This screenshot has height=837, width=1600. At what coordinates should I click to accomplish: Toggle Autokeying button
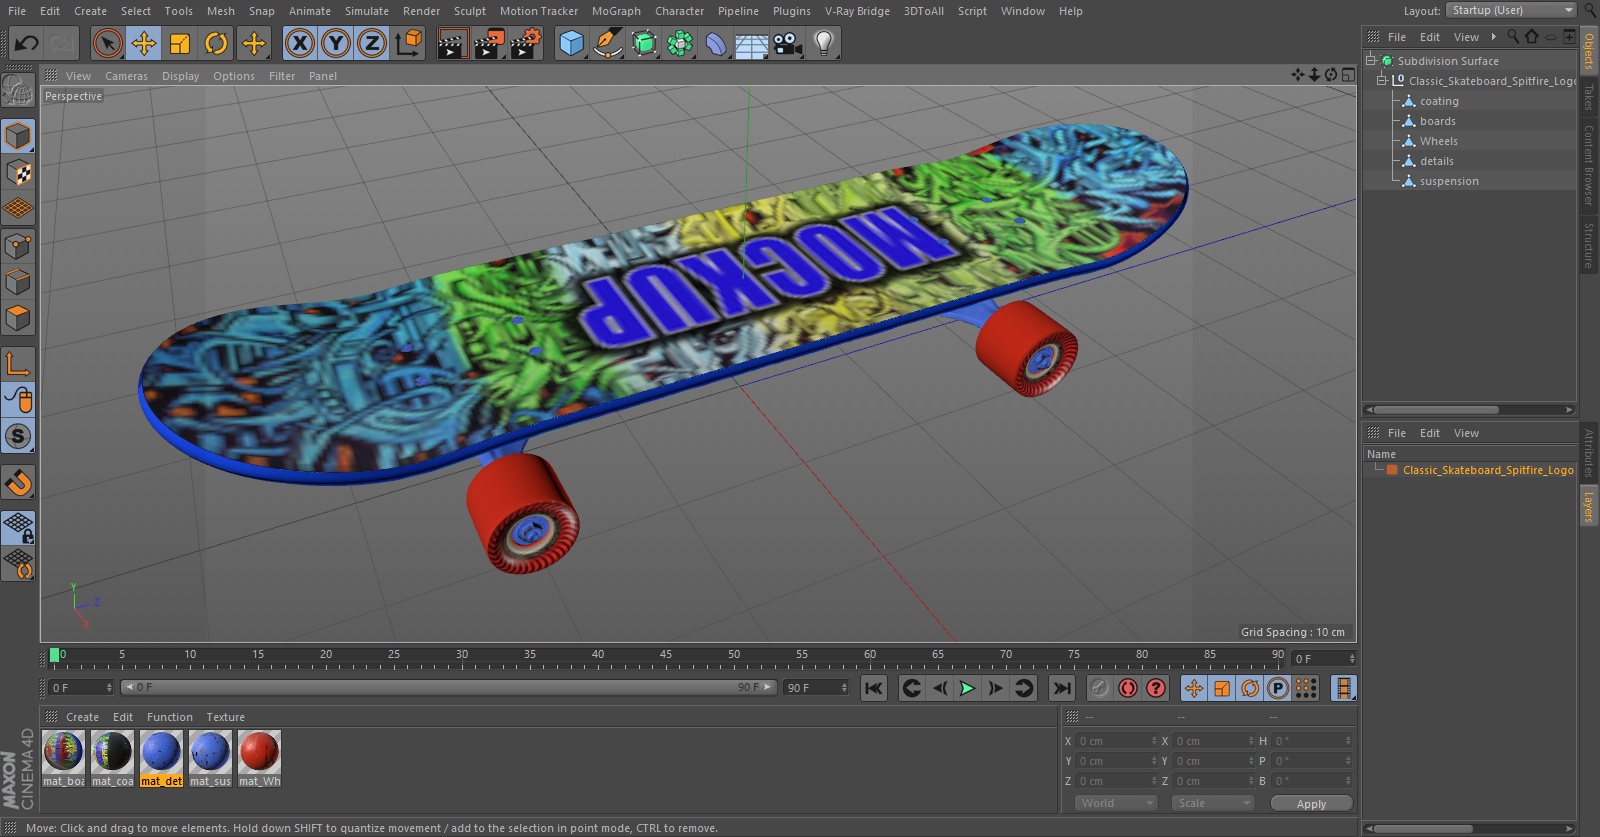1127,688
